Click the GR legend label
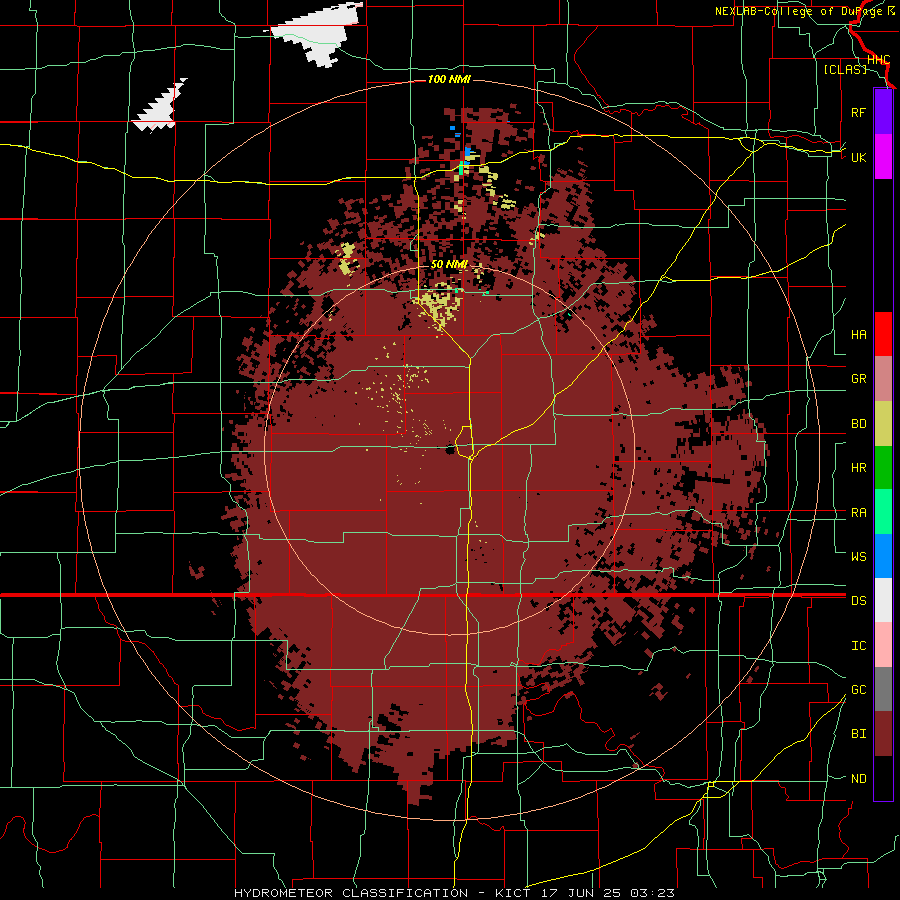The image size is (900, 900). (858, 379)
